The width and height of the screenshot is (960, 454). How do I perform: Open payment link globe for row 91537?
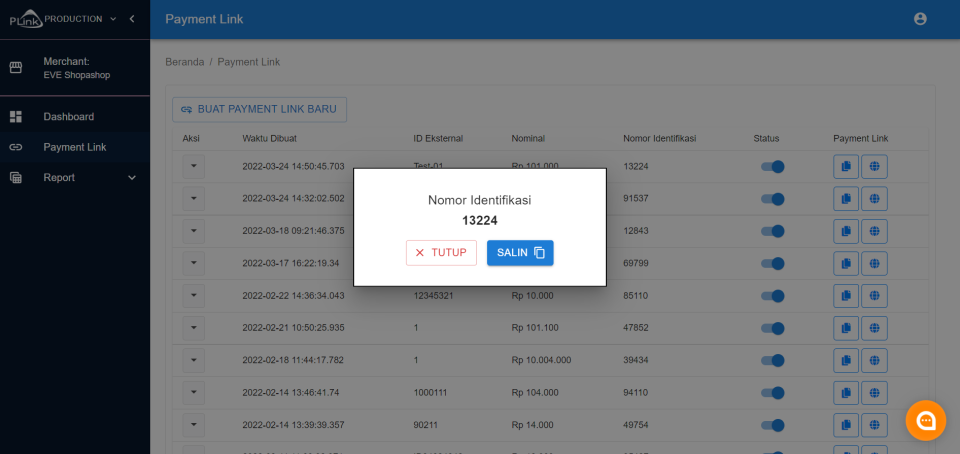[874, 199]
